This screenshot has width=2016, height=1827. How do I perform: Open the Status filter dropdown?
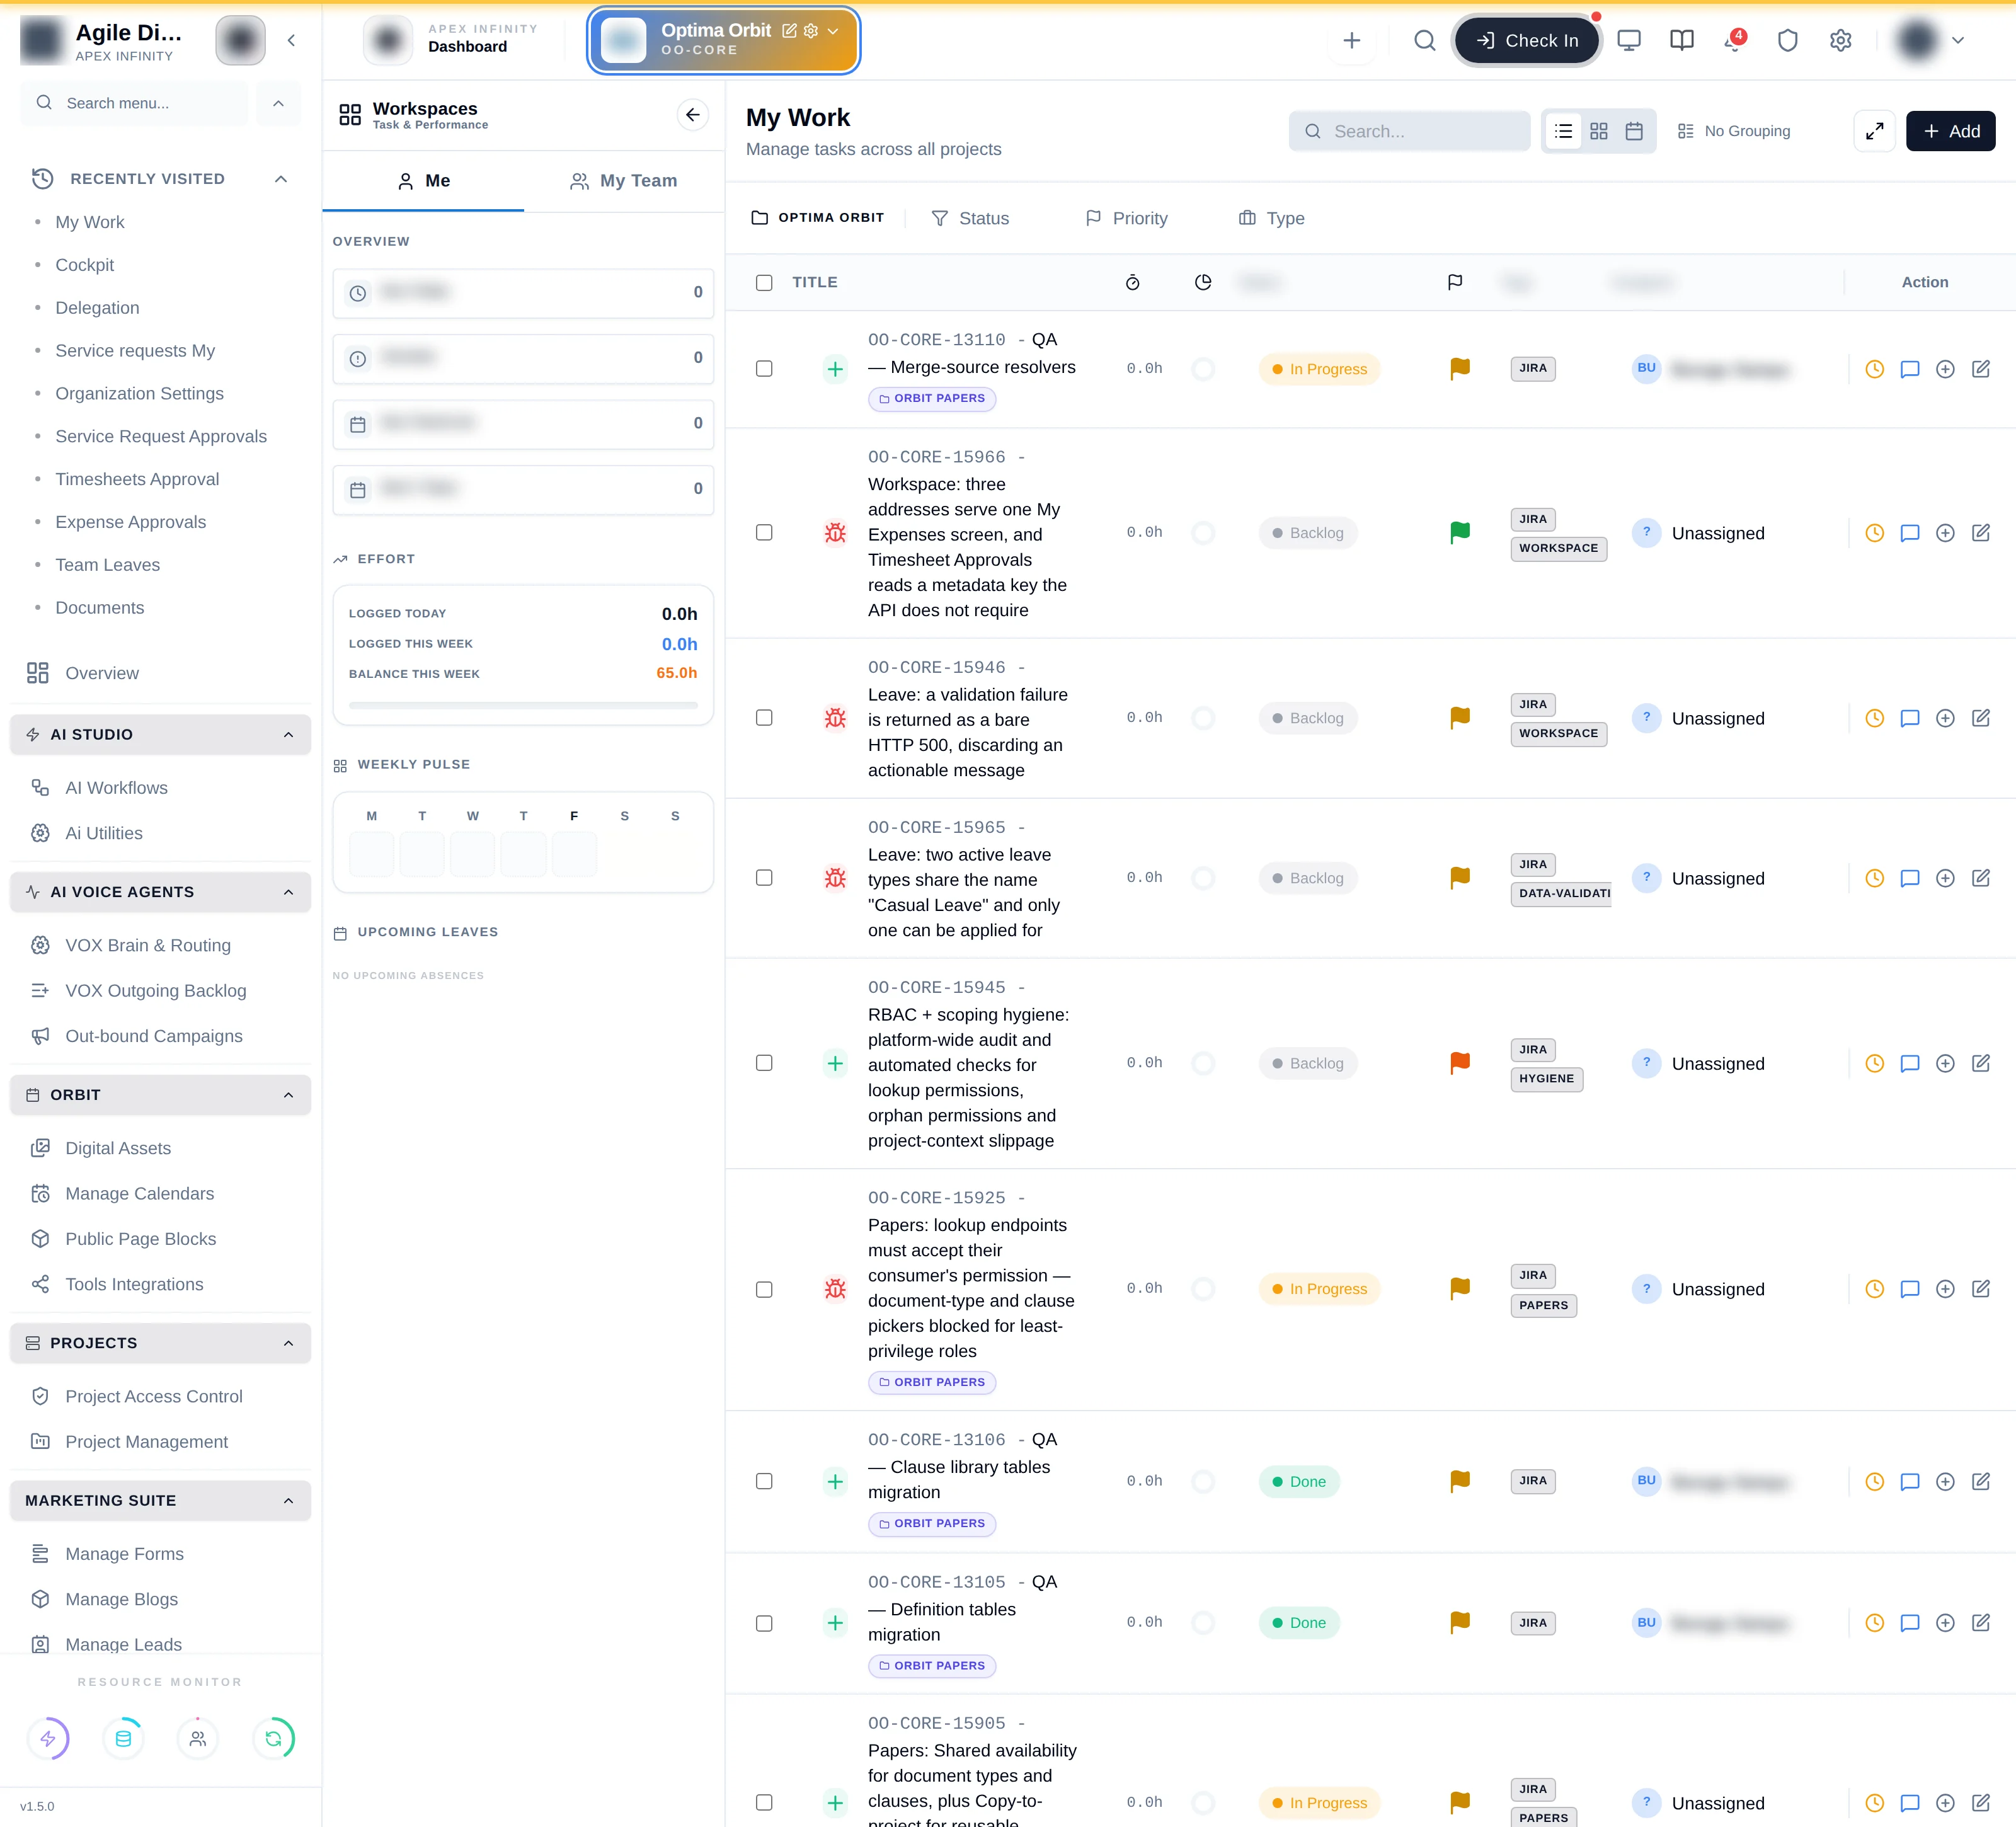coord(970,218)
